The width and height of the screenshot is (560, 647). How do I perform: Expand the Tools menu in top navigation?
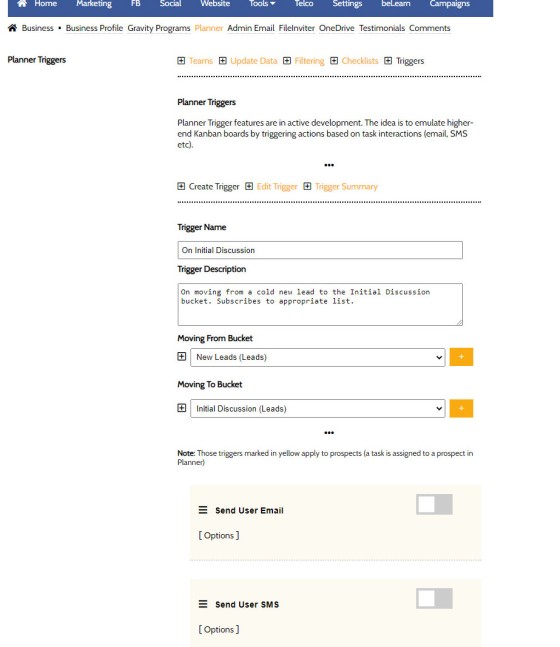pos(262,4)
